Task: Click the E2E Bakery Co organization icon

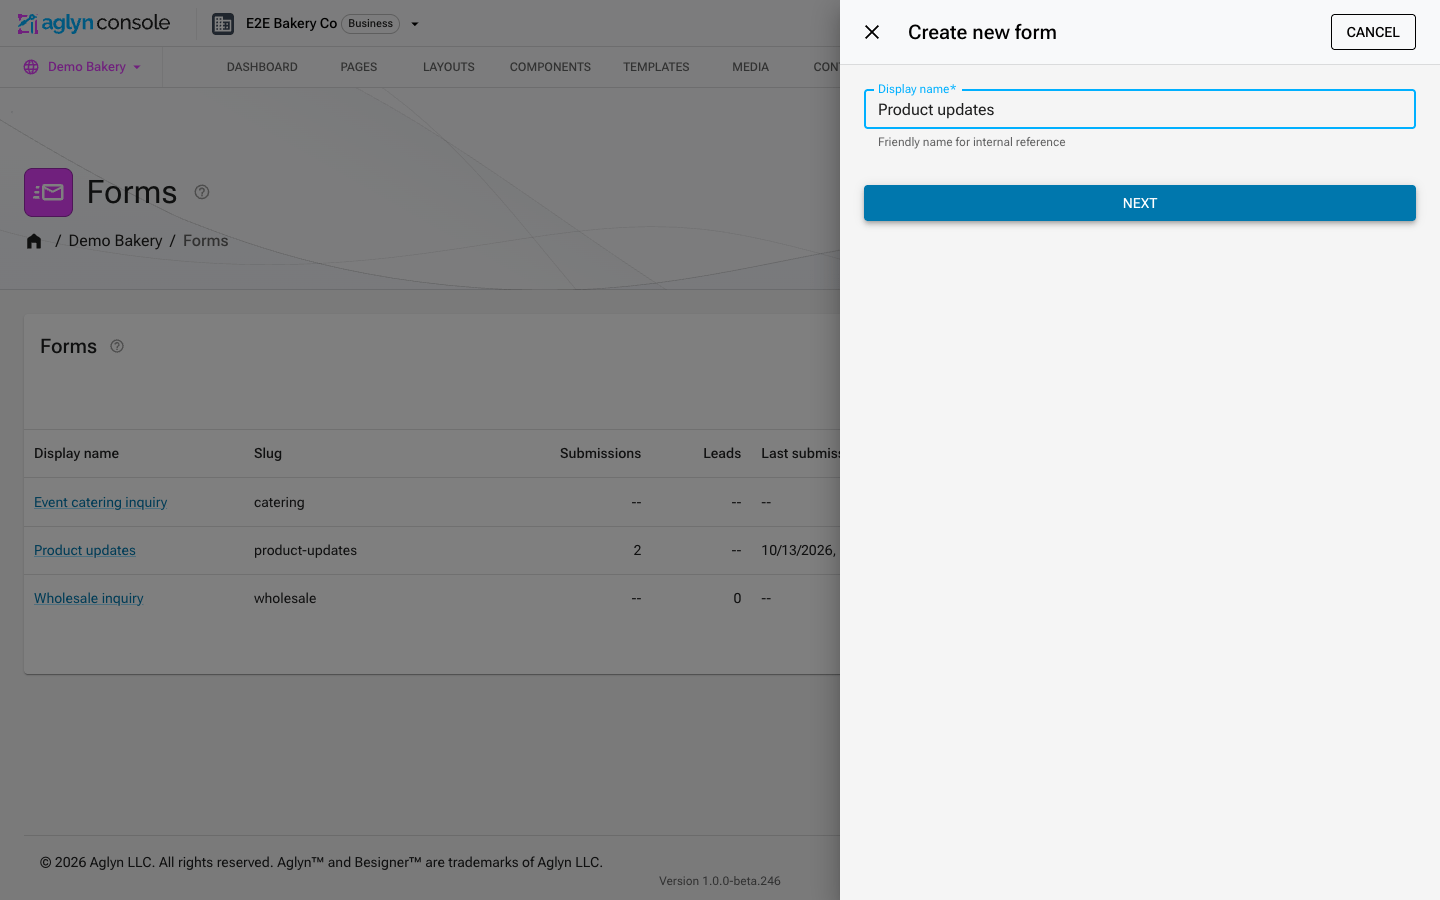Action: [x=223, y=24]
